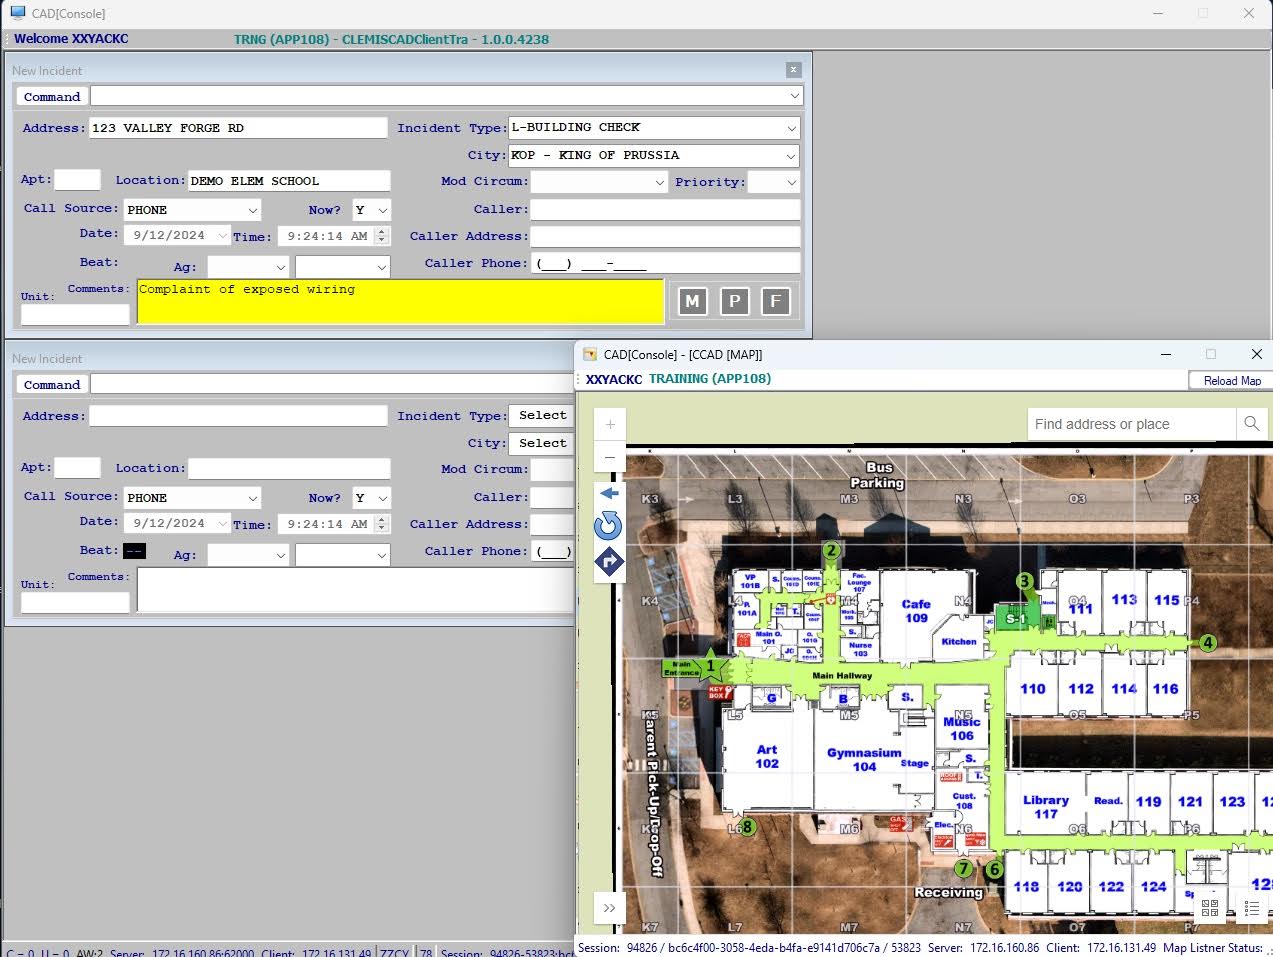
Task: Open the Incident Type dropdown showing L-BUILDING CHECK
Action: pyautogui.click(x=791, y=128)
